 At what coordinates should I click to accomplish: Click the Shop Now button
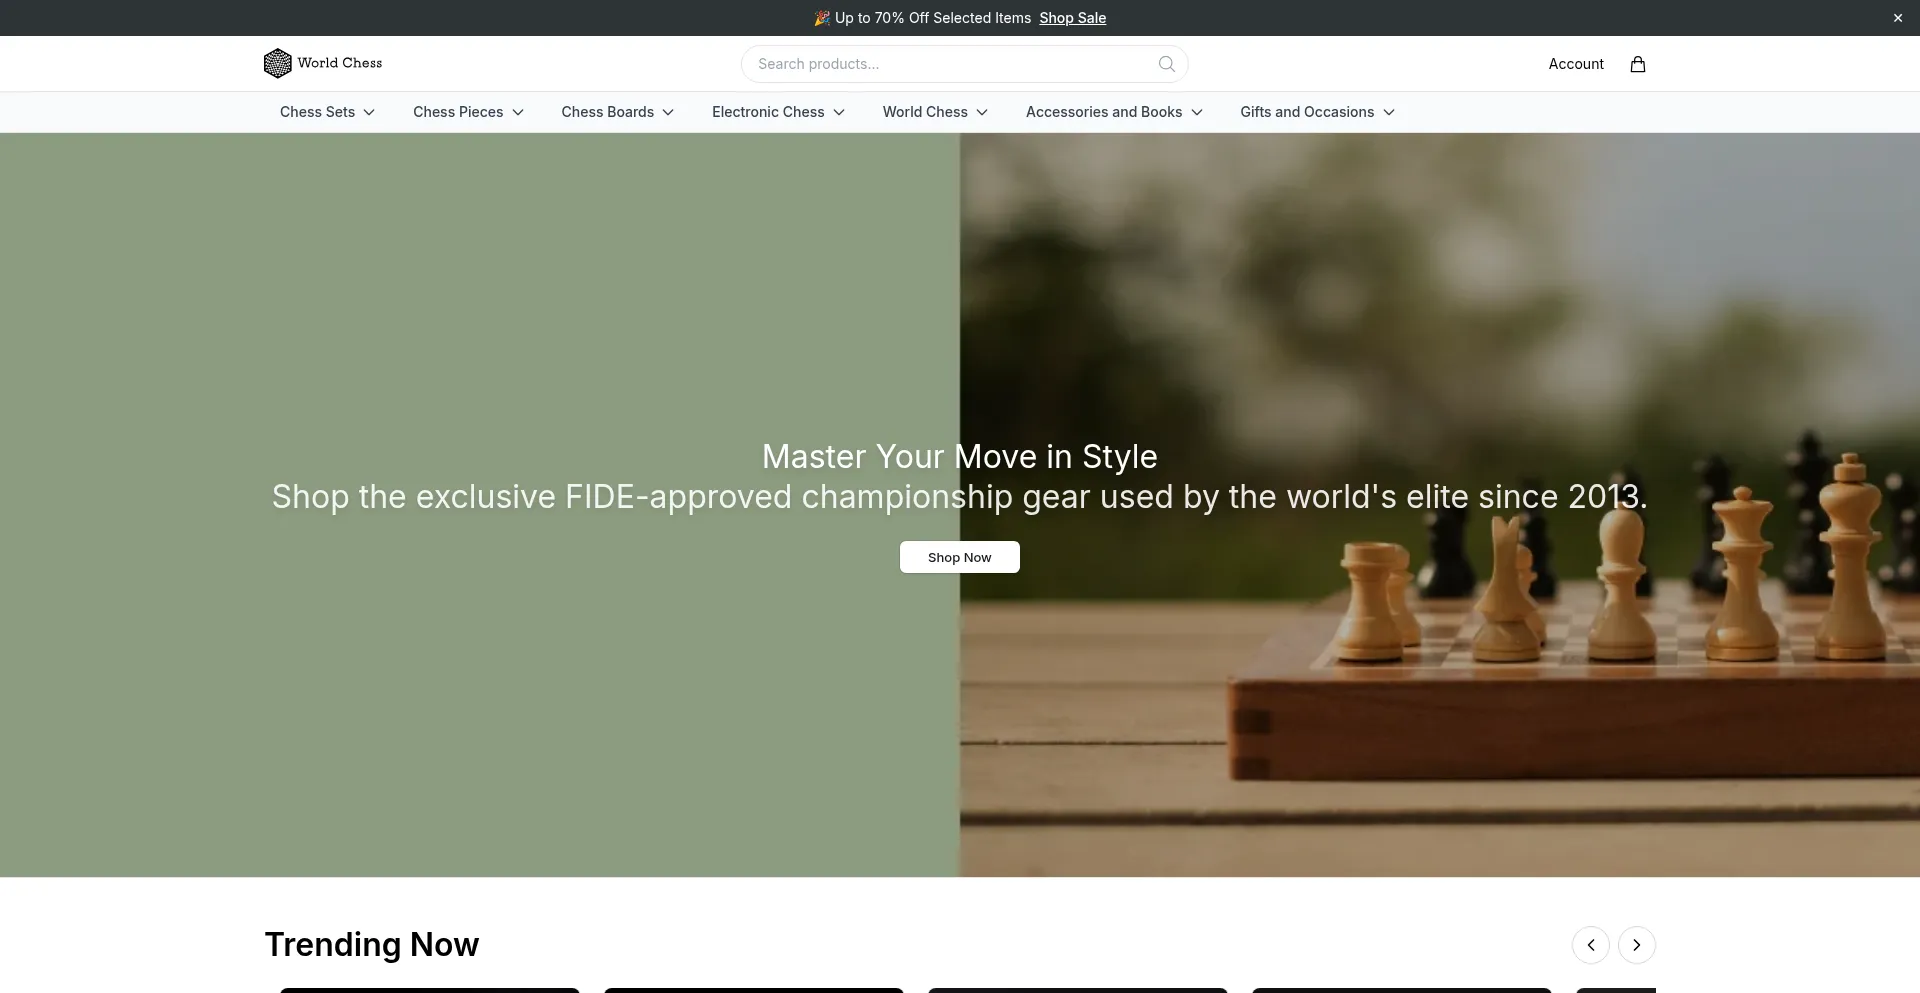(960, 557)
